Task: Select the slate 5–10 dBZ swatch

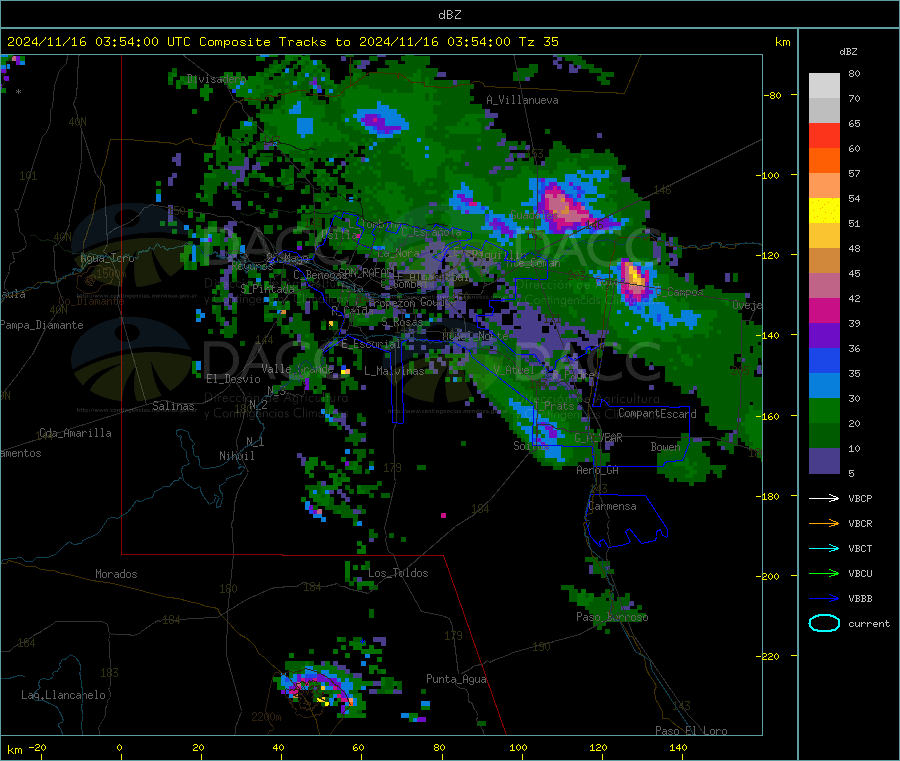Action: (824, 461)
